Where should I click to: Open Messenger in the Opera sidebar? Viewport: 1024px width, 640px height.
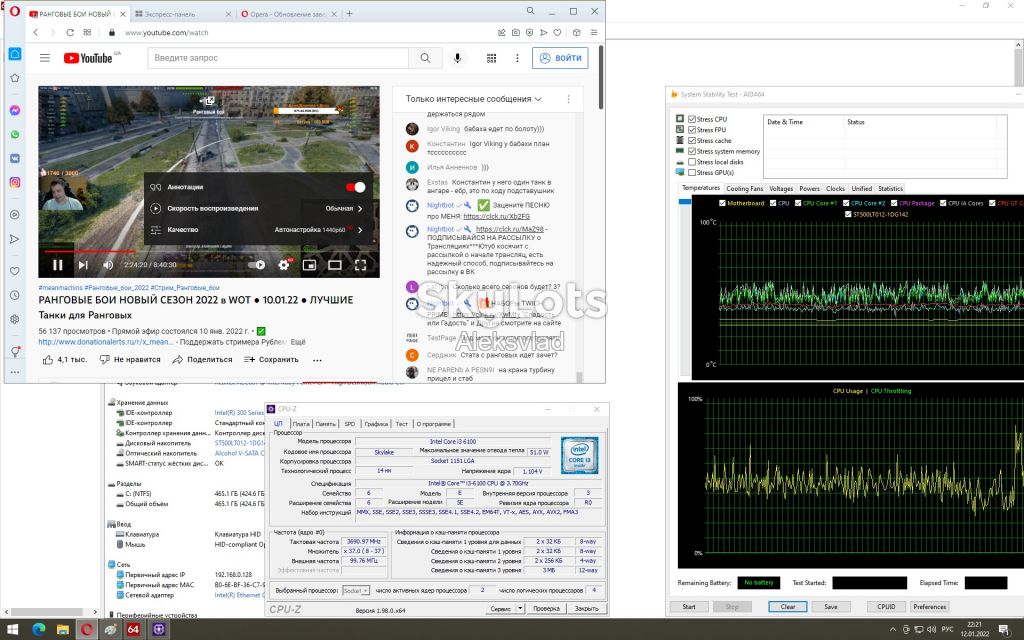(x=14, y=110)
